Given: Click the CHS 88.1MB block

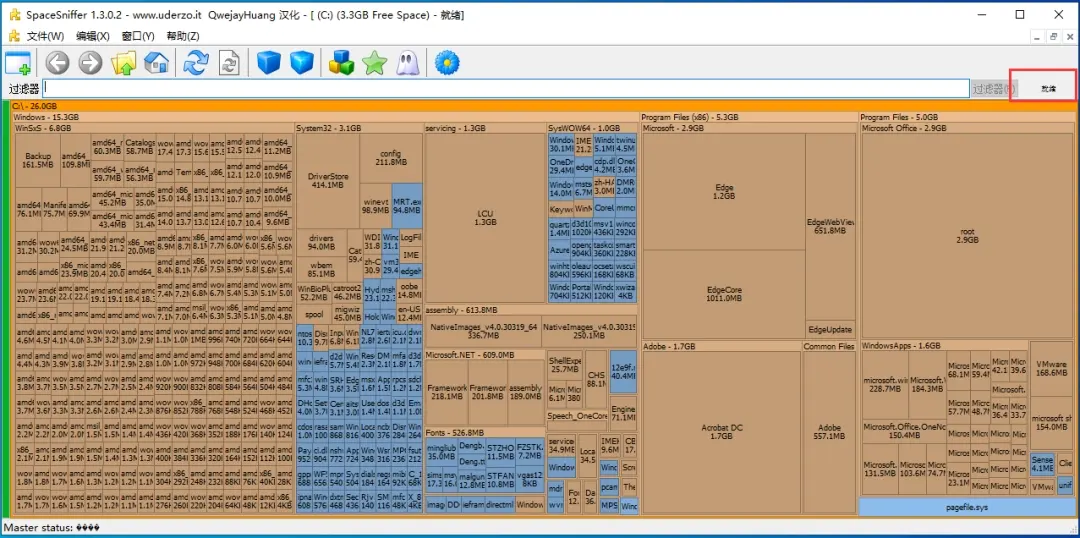Looking at the screenshot, I should (x=596, y=380).
